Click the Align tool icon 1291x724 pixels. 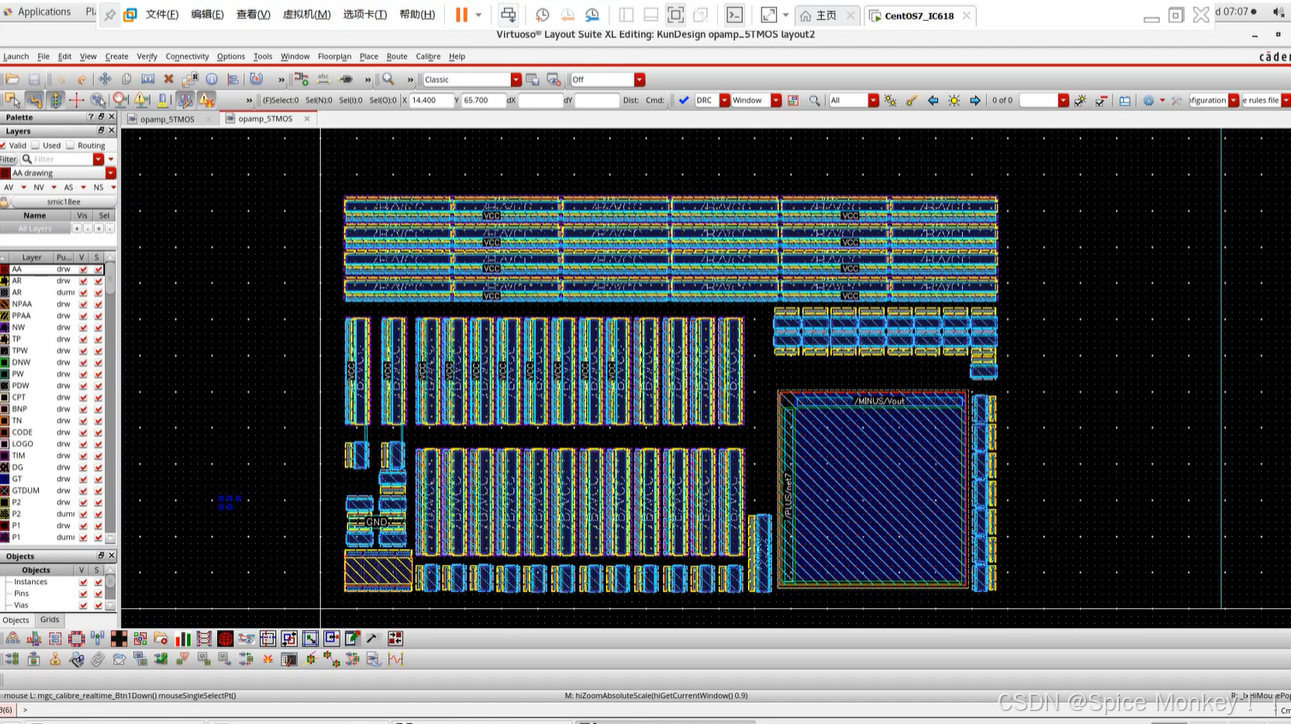coord(233,79)
